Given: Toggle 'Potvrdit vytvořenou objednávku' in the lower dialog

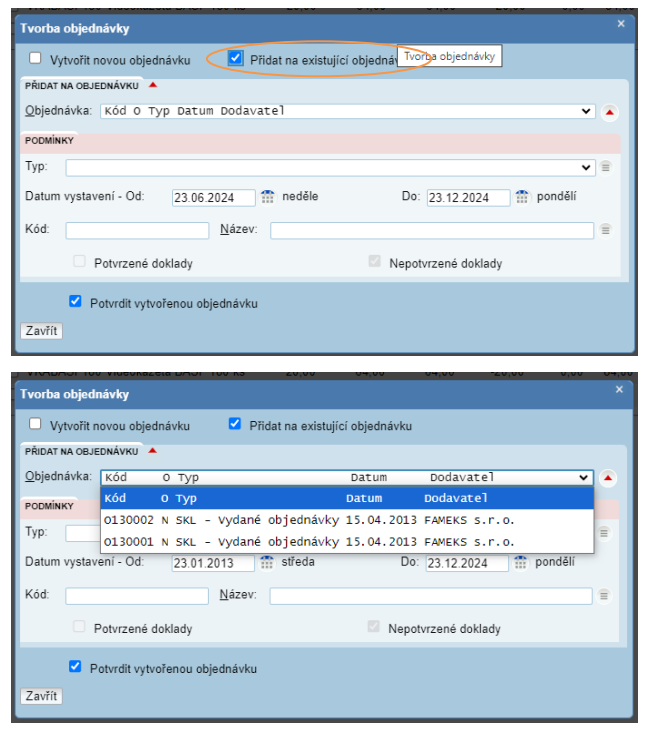Looking at the screenshot, I should [75, 666].
